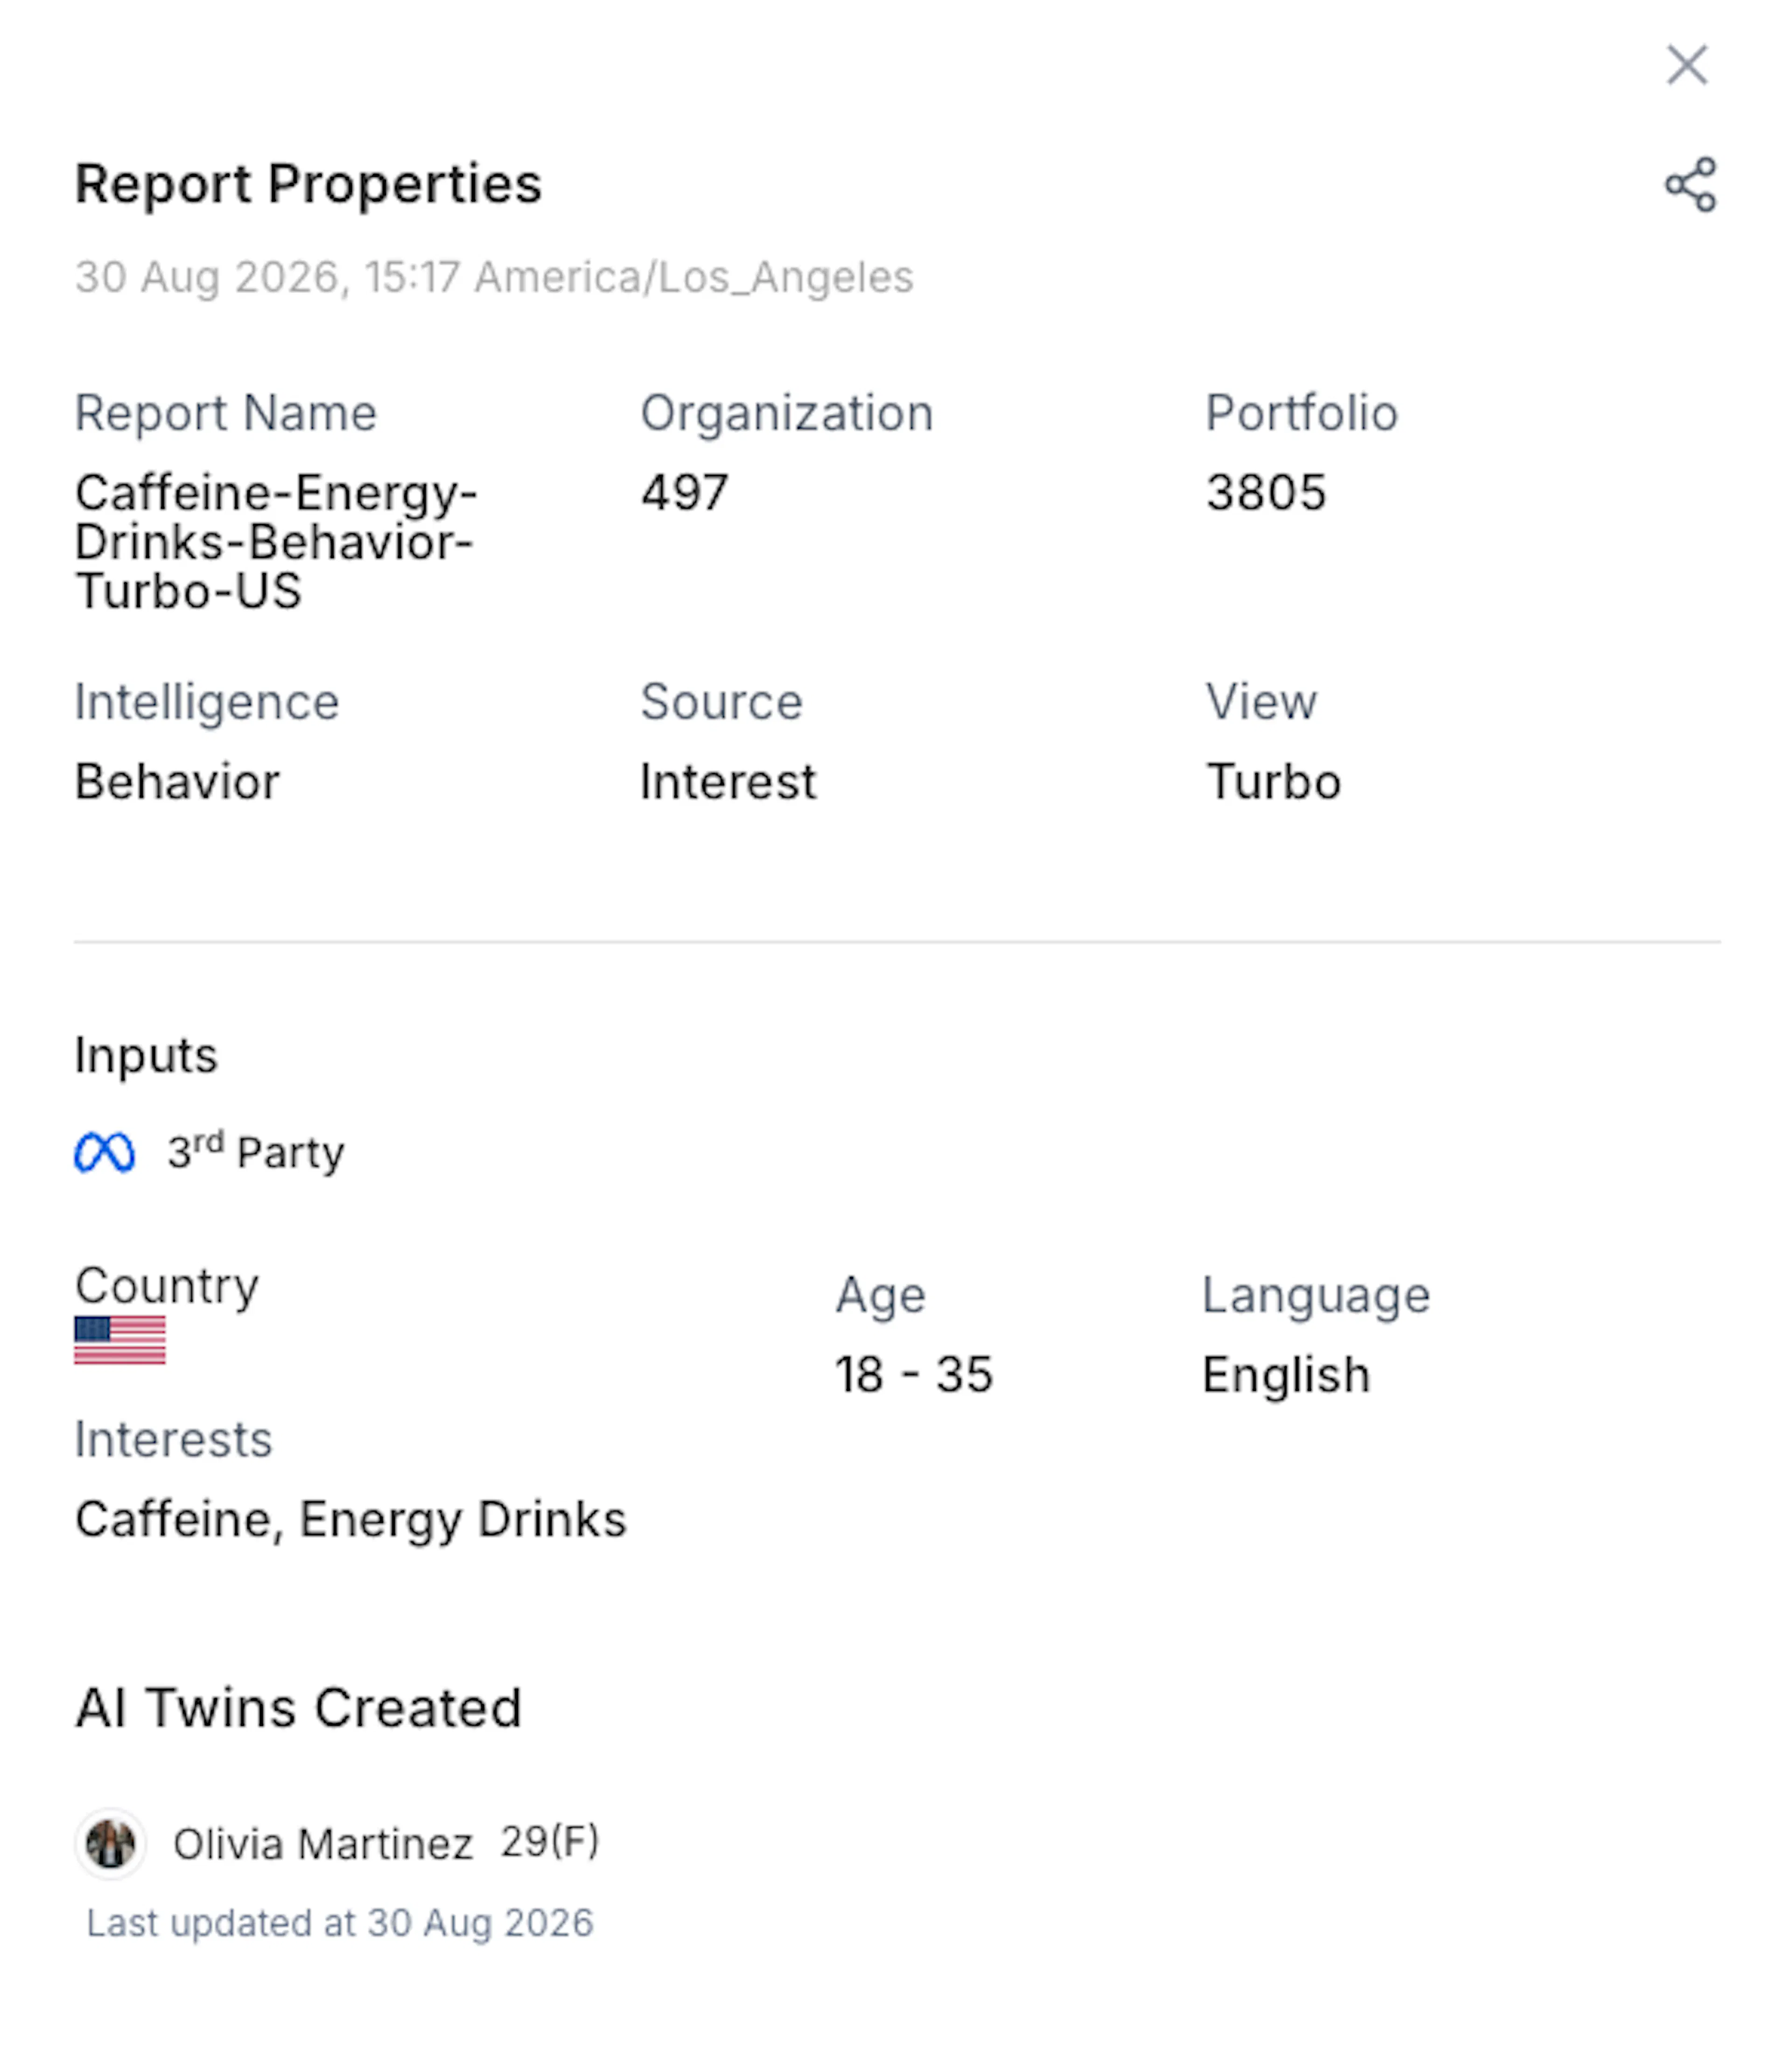Viewport: 1792px width, 2053px height.
Task: Click report name Caffeine-Energy-Drinks-Behavior-Turbo-US
Action: (276, 541)
